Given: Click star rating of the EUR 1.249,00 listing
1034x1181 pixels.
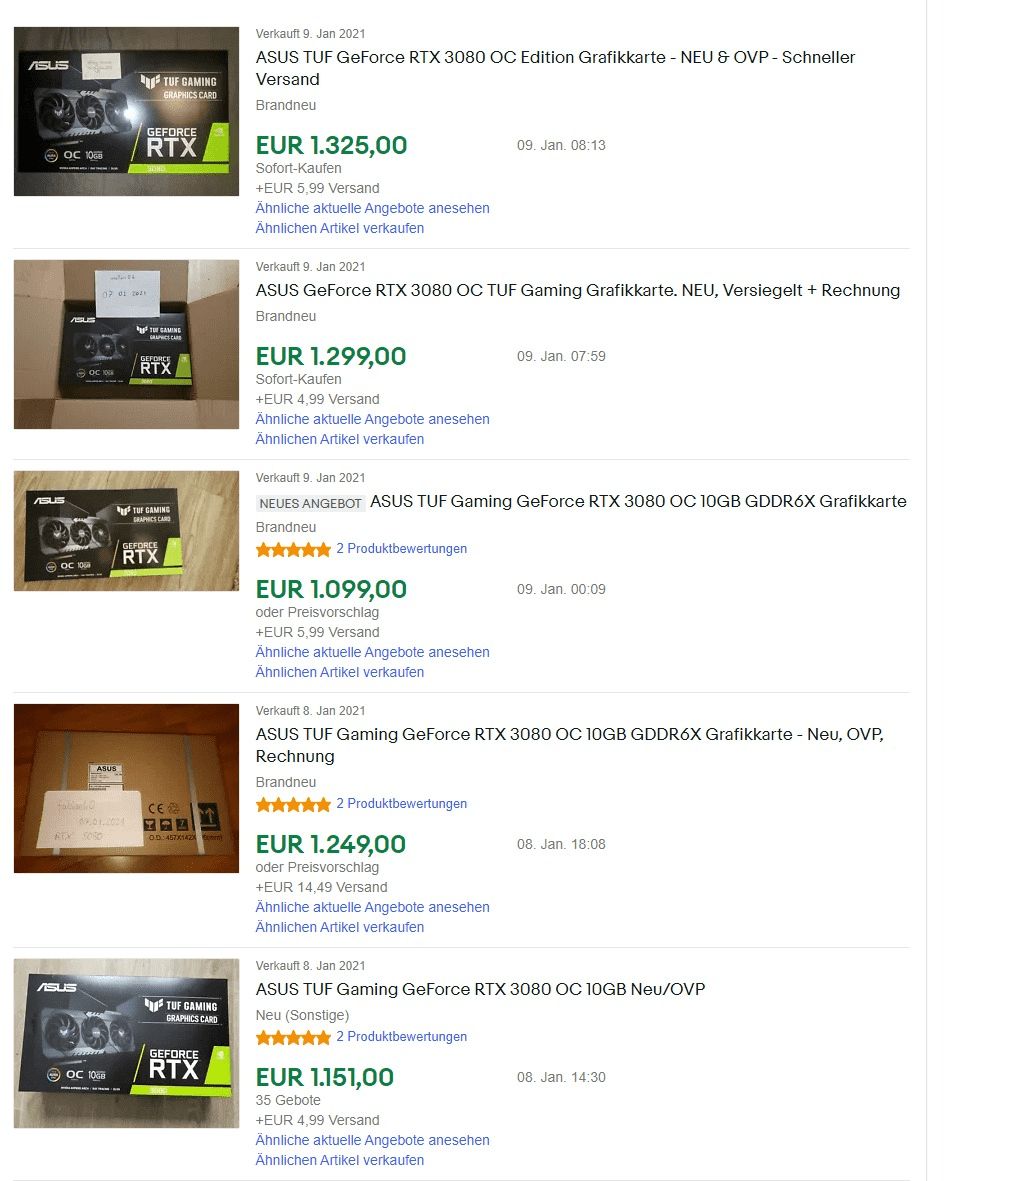Looking at the screenshot, I should tap(293, 804).
